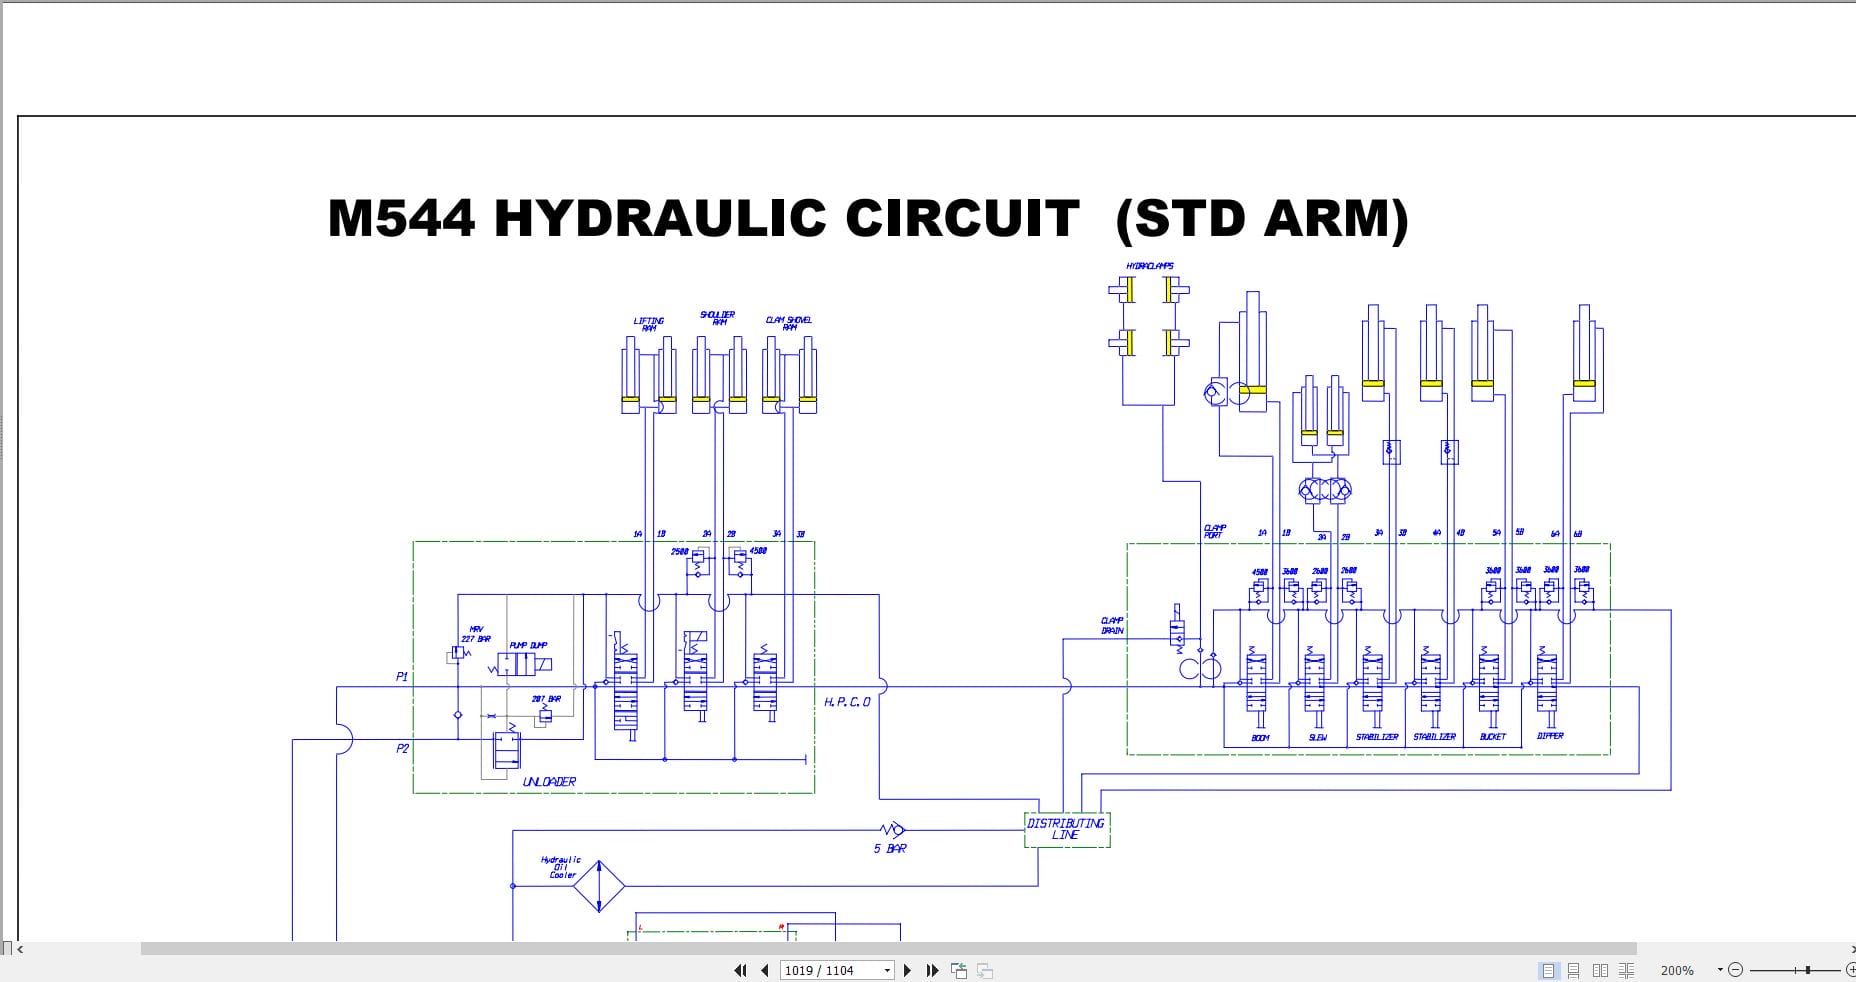Click the zoom slider handle
The width and height of the screenshot is (1856, 982).
(1808, 970)
